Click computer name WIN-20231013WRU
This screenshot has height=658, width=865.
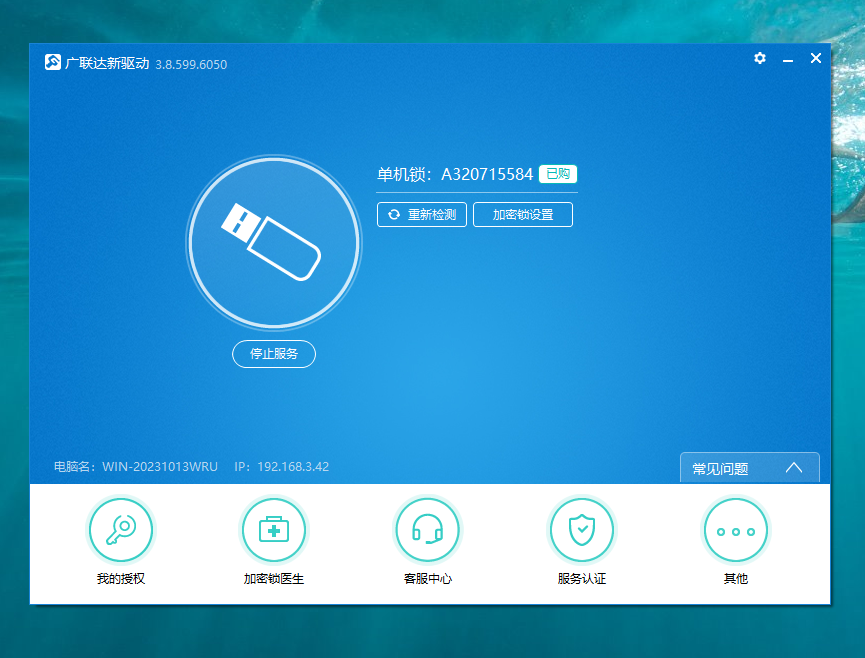(160, 467)
